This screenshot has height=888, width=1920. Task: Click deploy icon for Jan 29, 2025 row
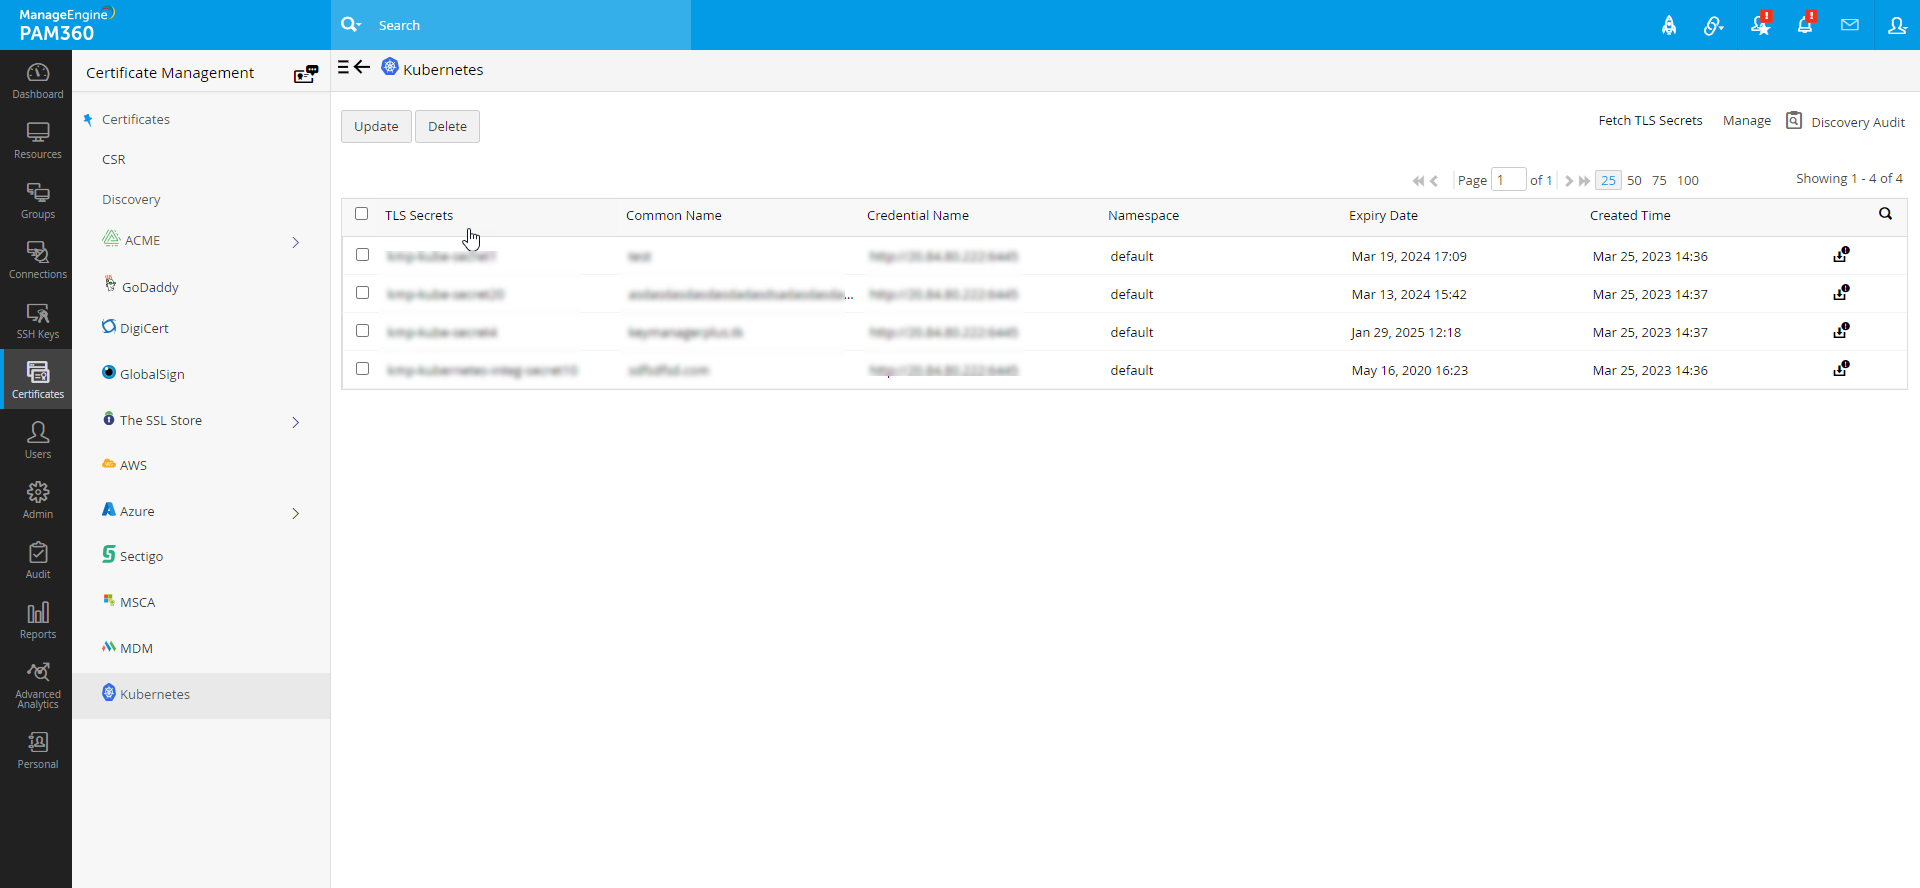pyautogui.click(x=1841, y=331)
